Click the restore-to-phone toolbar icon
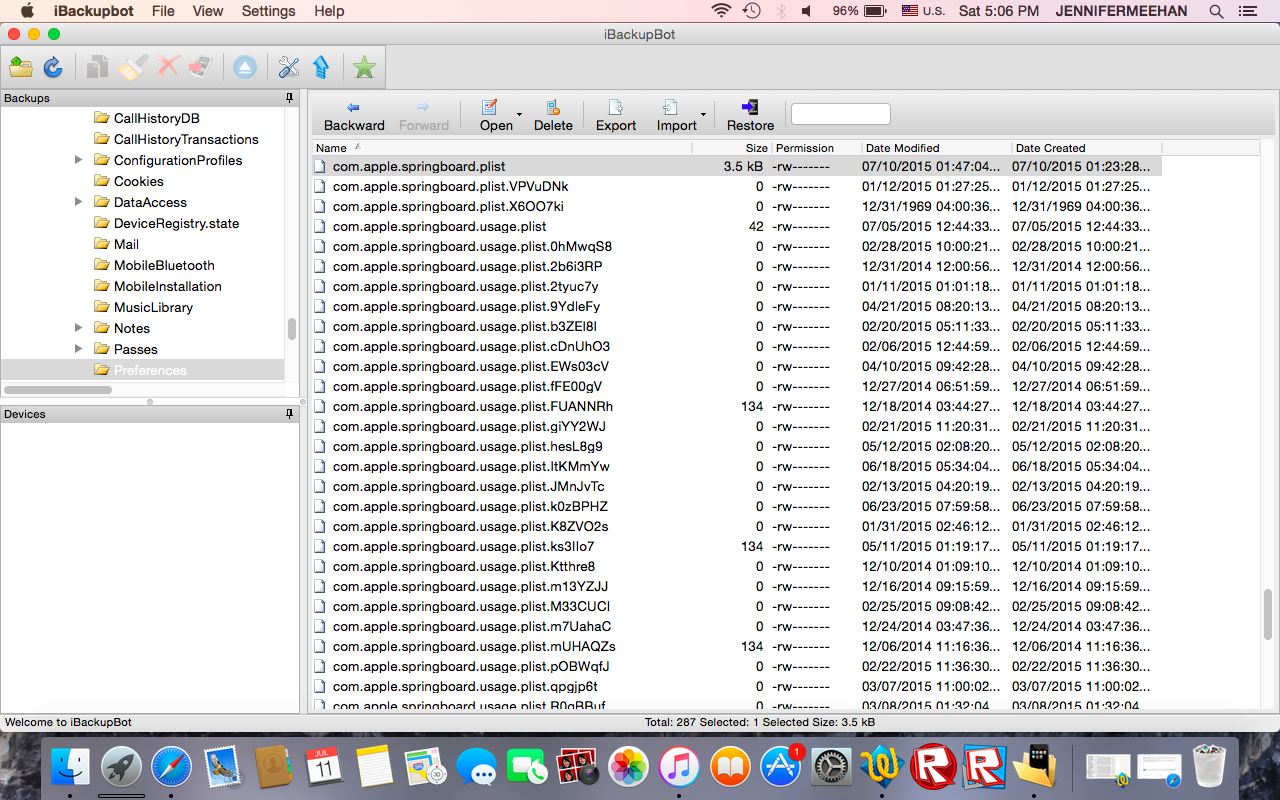This screenshot has height=800, width=1280. [200, 67]
